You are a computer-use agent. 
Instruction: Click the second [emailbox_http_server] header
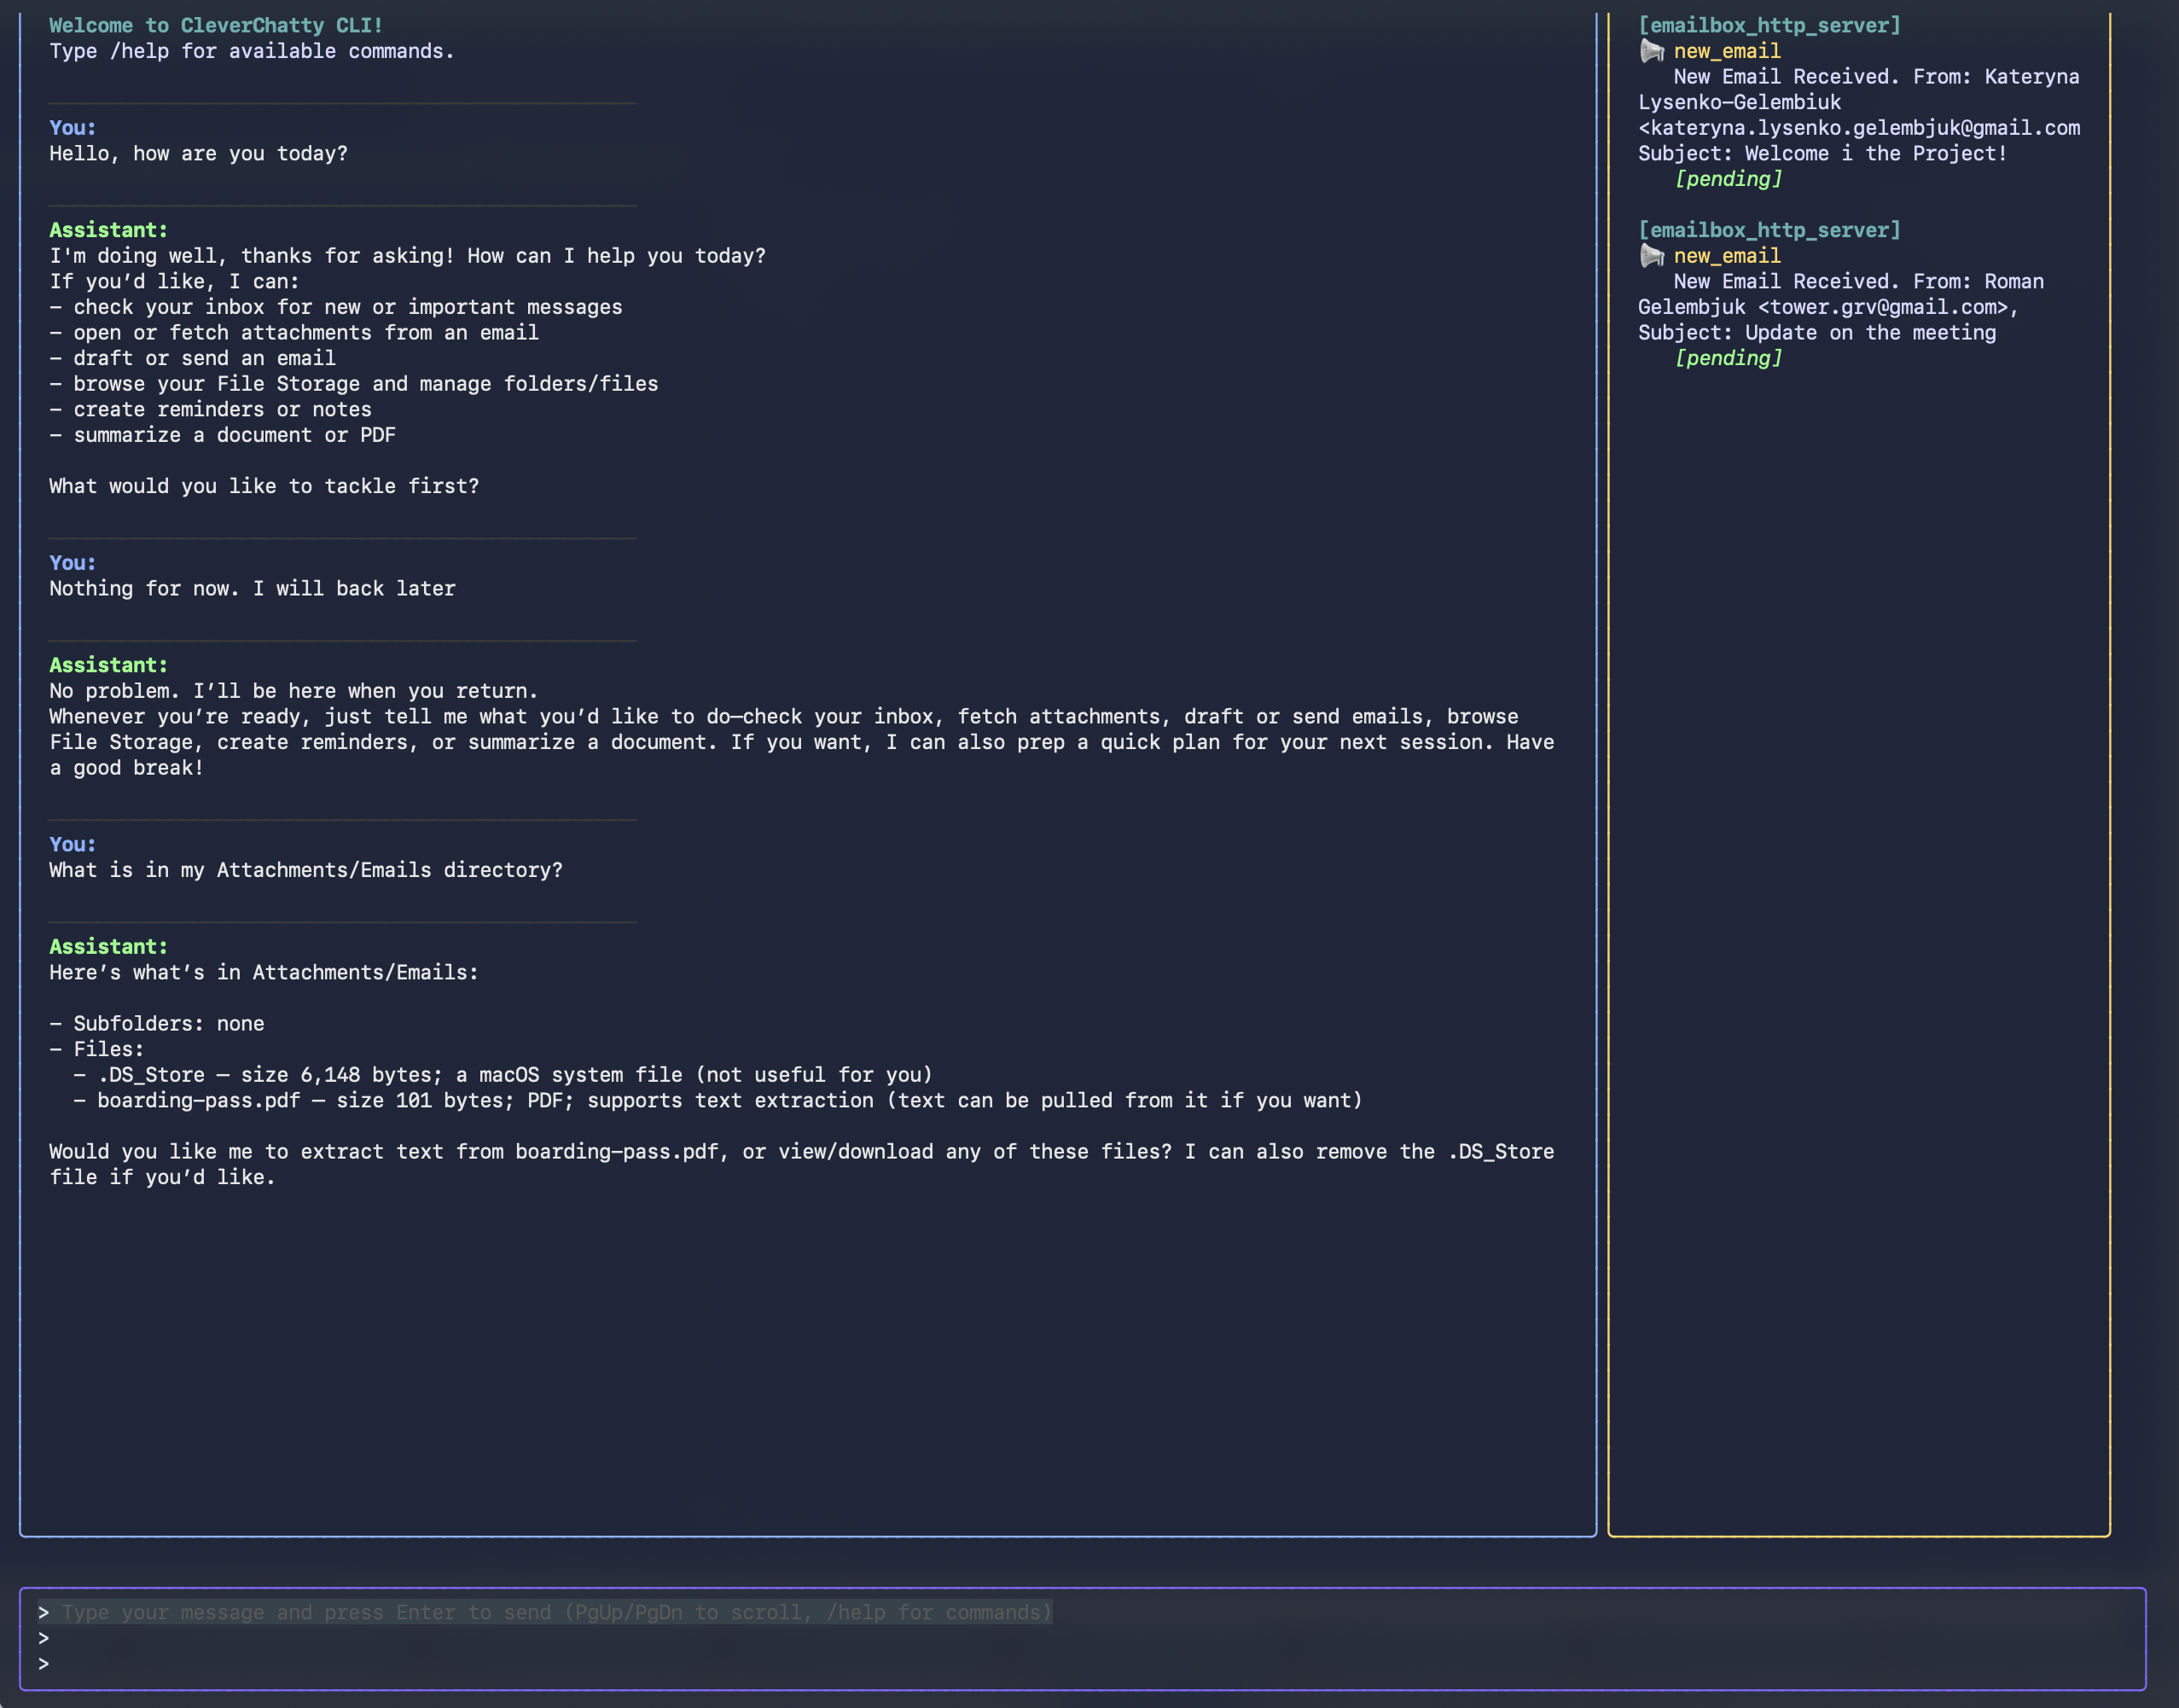[x=1768, y=230]
